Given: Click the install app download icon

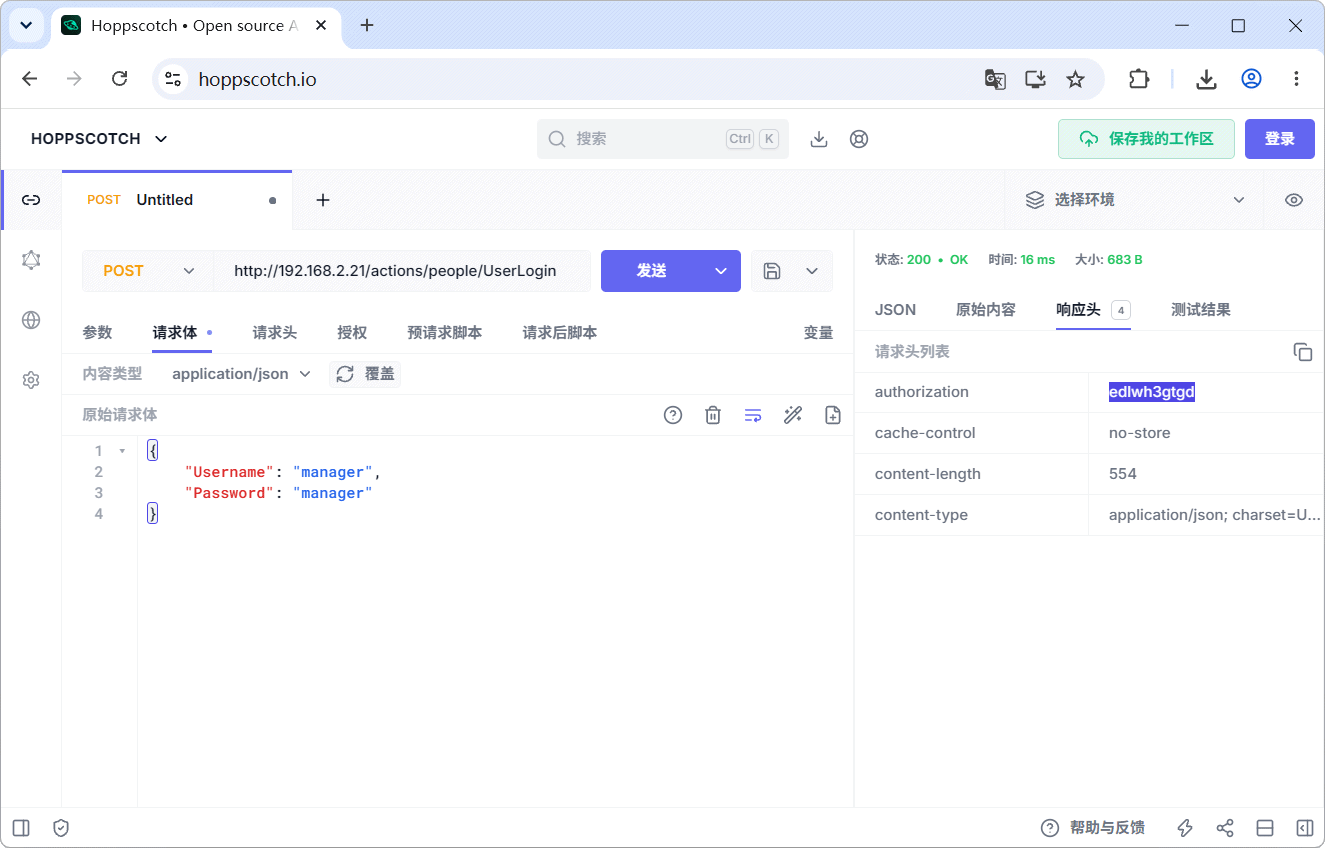Looking at the screenshot, I should tap(819, 139).
